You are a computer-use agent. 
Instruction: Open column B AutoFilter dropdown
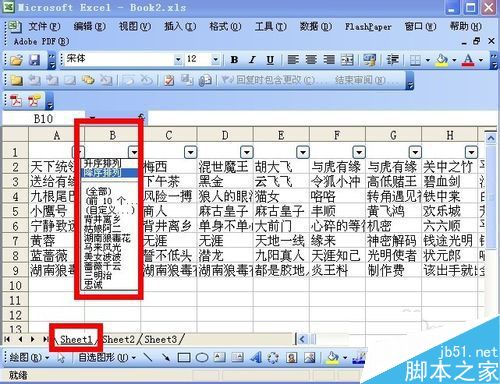coord(134,152)
